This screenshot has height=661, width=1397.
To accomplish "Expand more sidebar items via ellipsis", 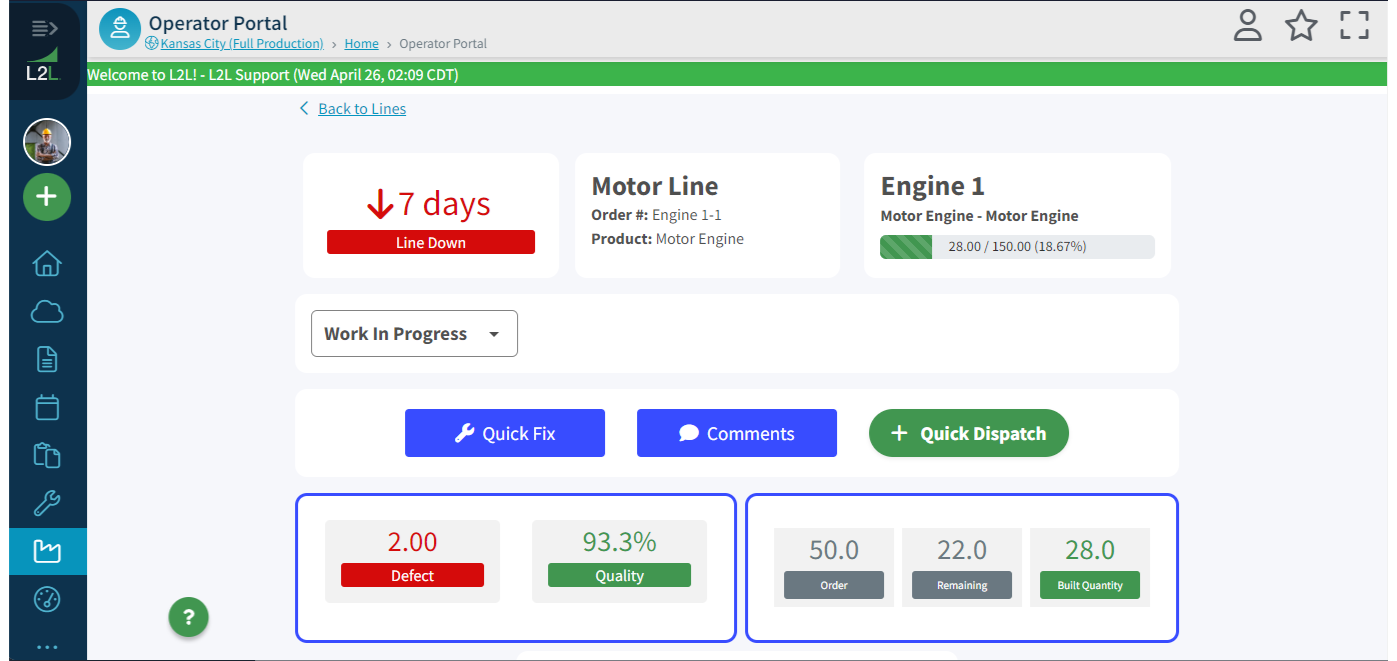I will [47, 646].
